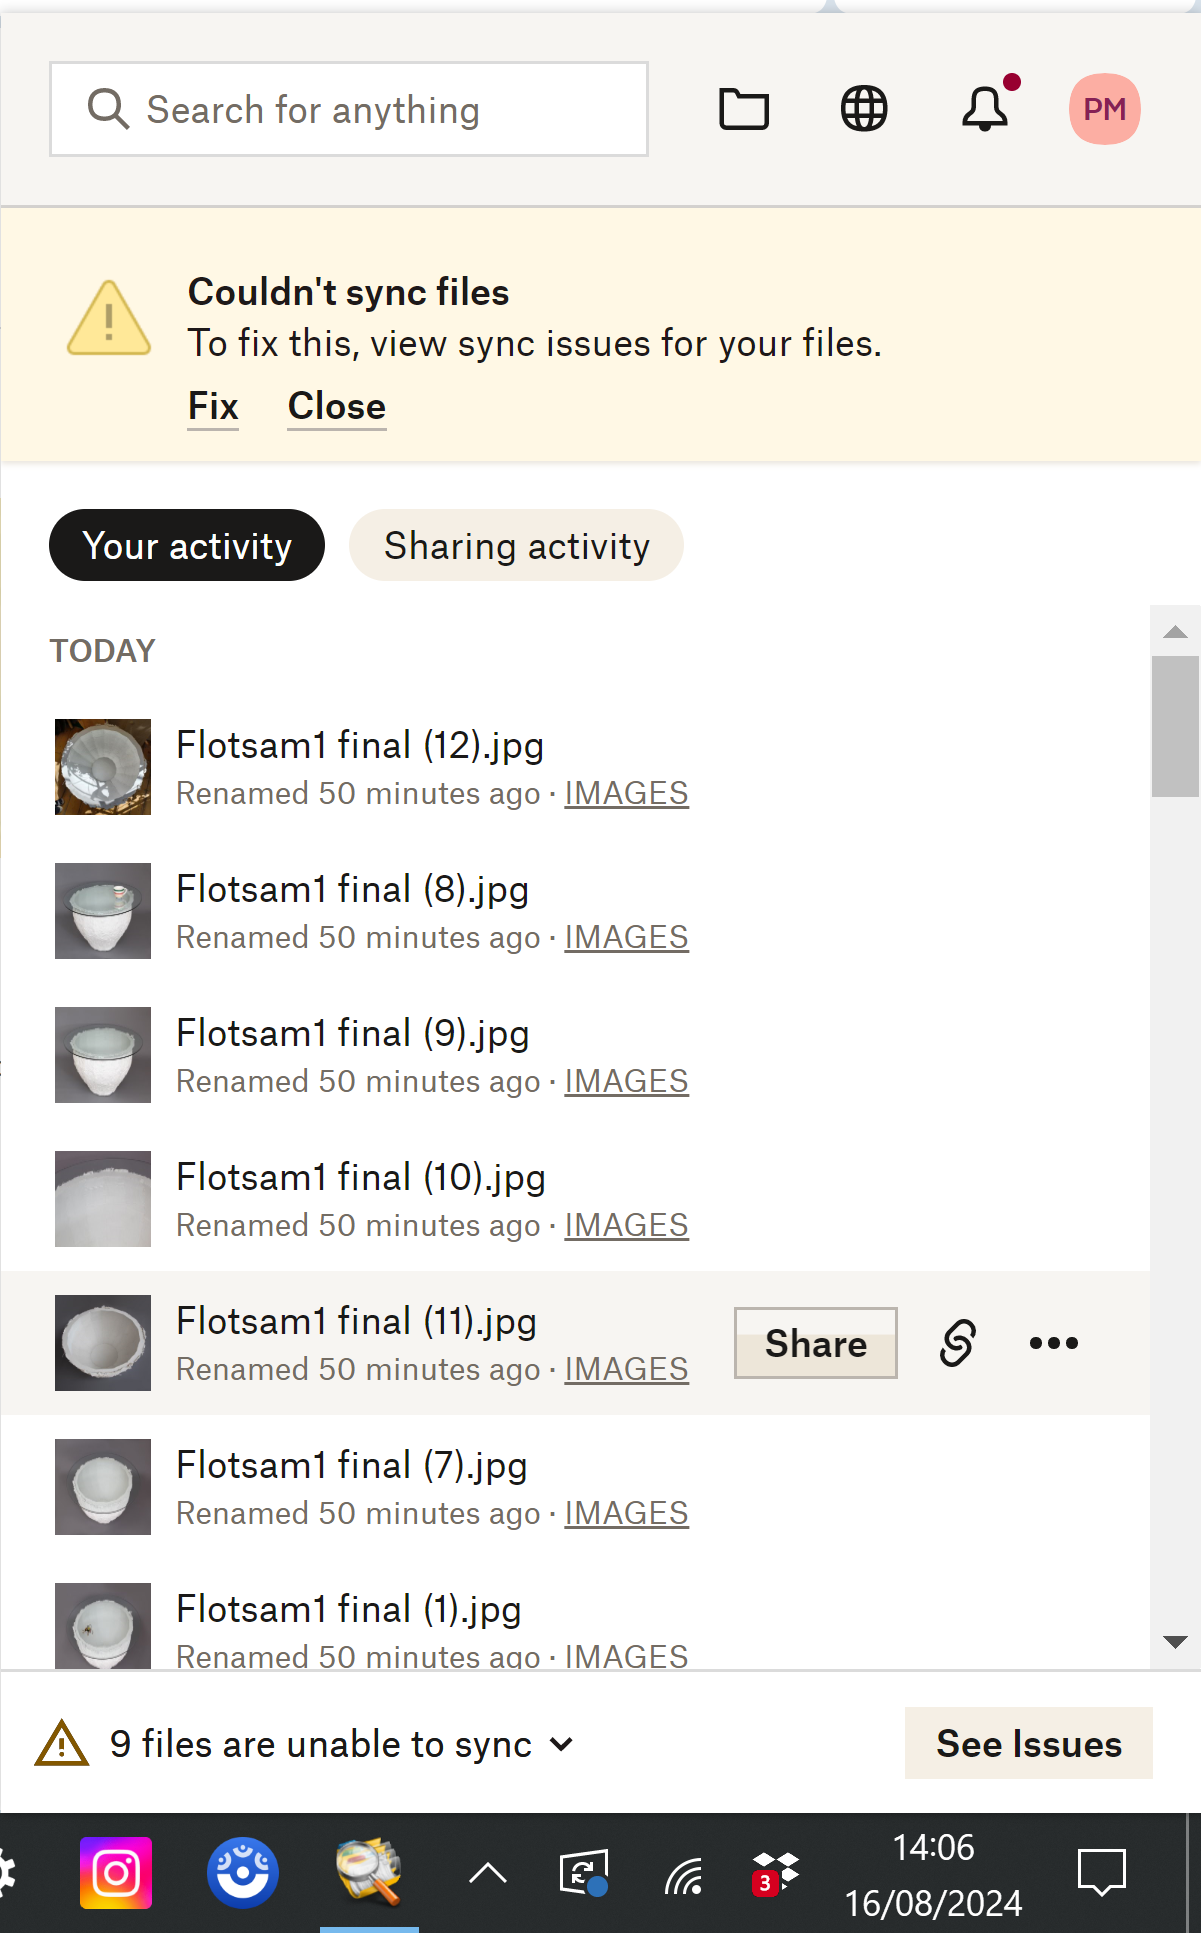Click the globe icon to open Dropbox website
Screen dimensions: 1201x1933
pos(864,109)
